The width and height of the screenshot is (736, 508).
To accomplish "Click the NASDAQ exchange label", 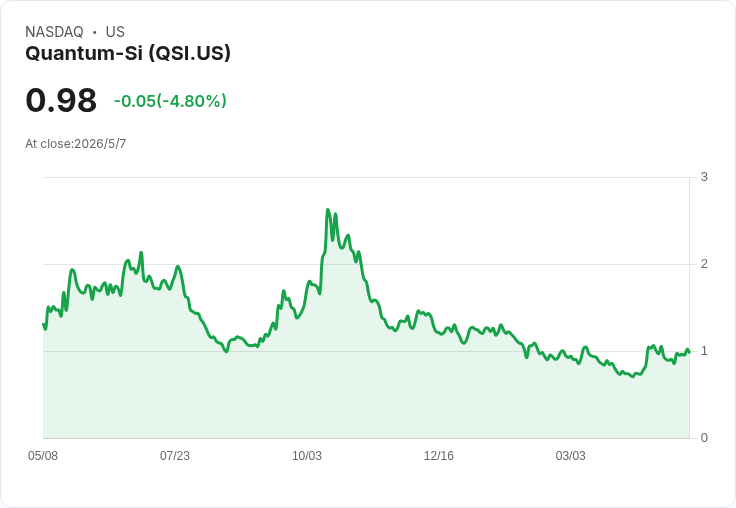I will coord(54,32).
